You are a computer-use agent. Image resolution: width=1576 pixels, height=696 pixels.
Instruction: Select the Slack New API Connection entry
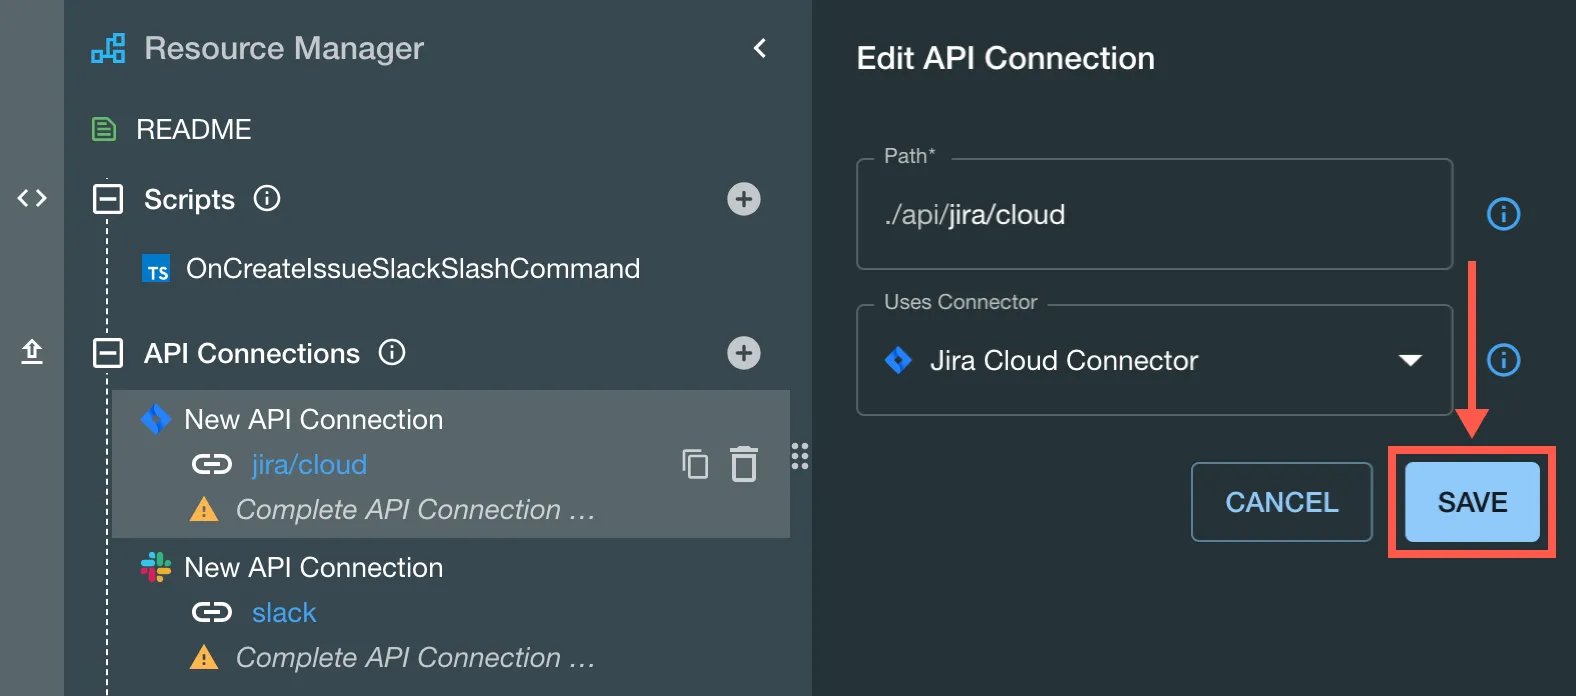[314, 567]
